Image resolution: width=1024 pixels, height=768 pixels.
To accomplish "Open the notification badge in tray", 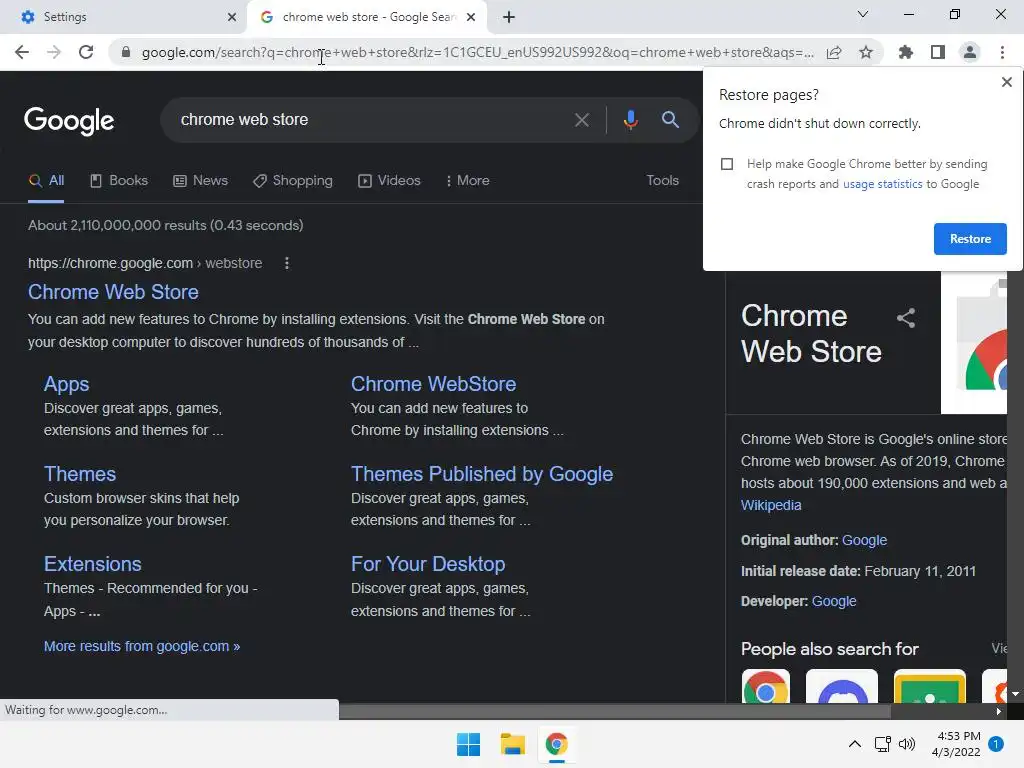I will (996, 744).
